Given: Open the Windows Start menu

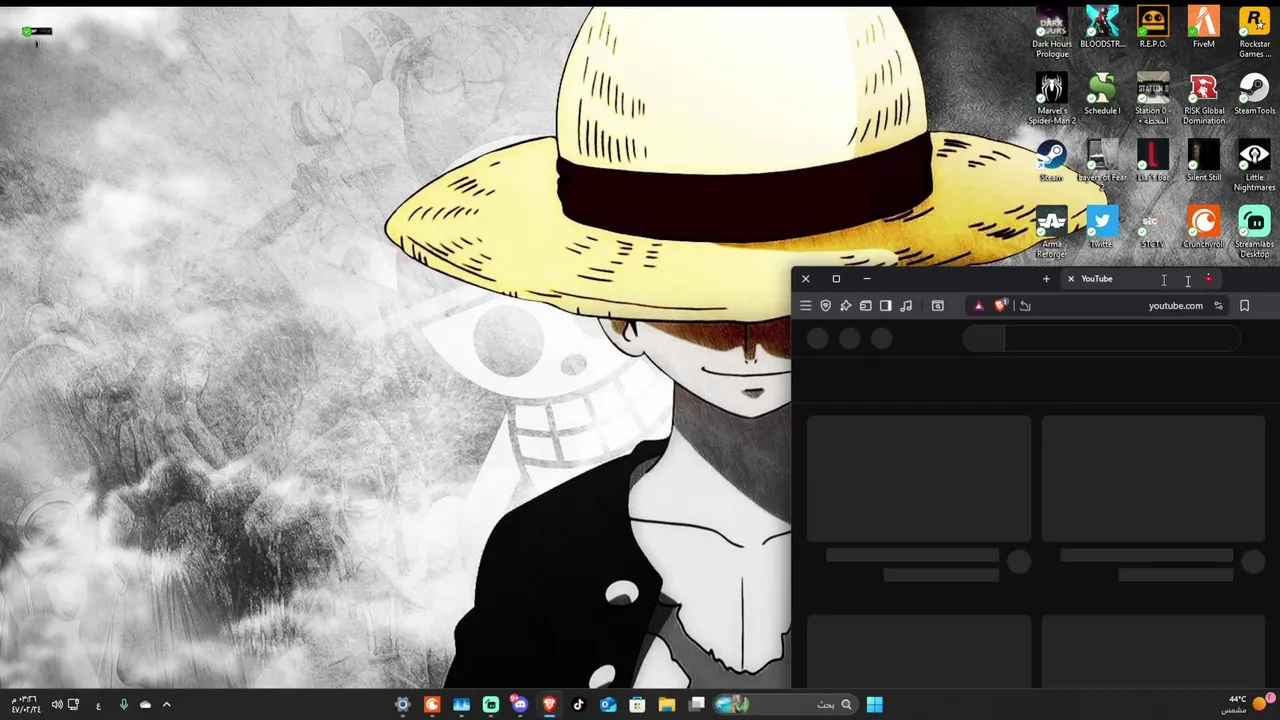Looking at the screenshot, I should 875,705.
